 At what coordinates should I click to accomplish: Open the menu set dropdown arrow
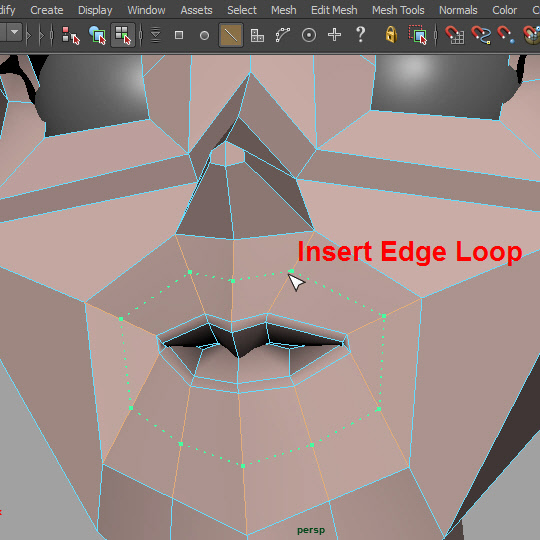click(x=14, y=32)
